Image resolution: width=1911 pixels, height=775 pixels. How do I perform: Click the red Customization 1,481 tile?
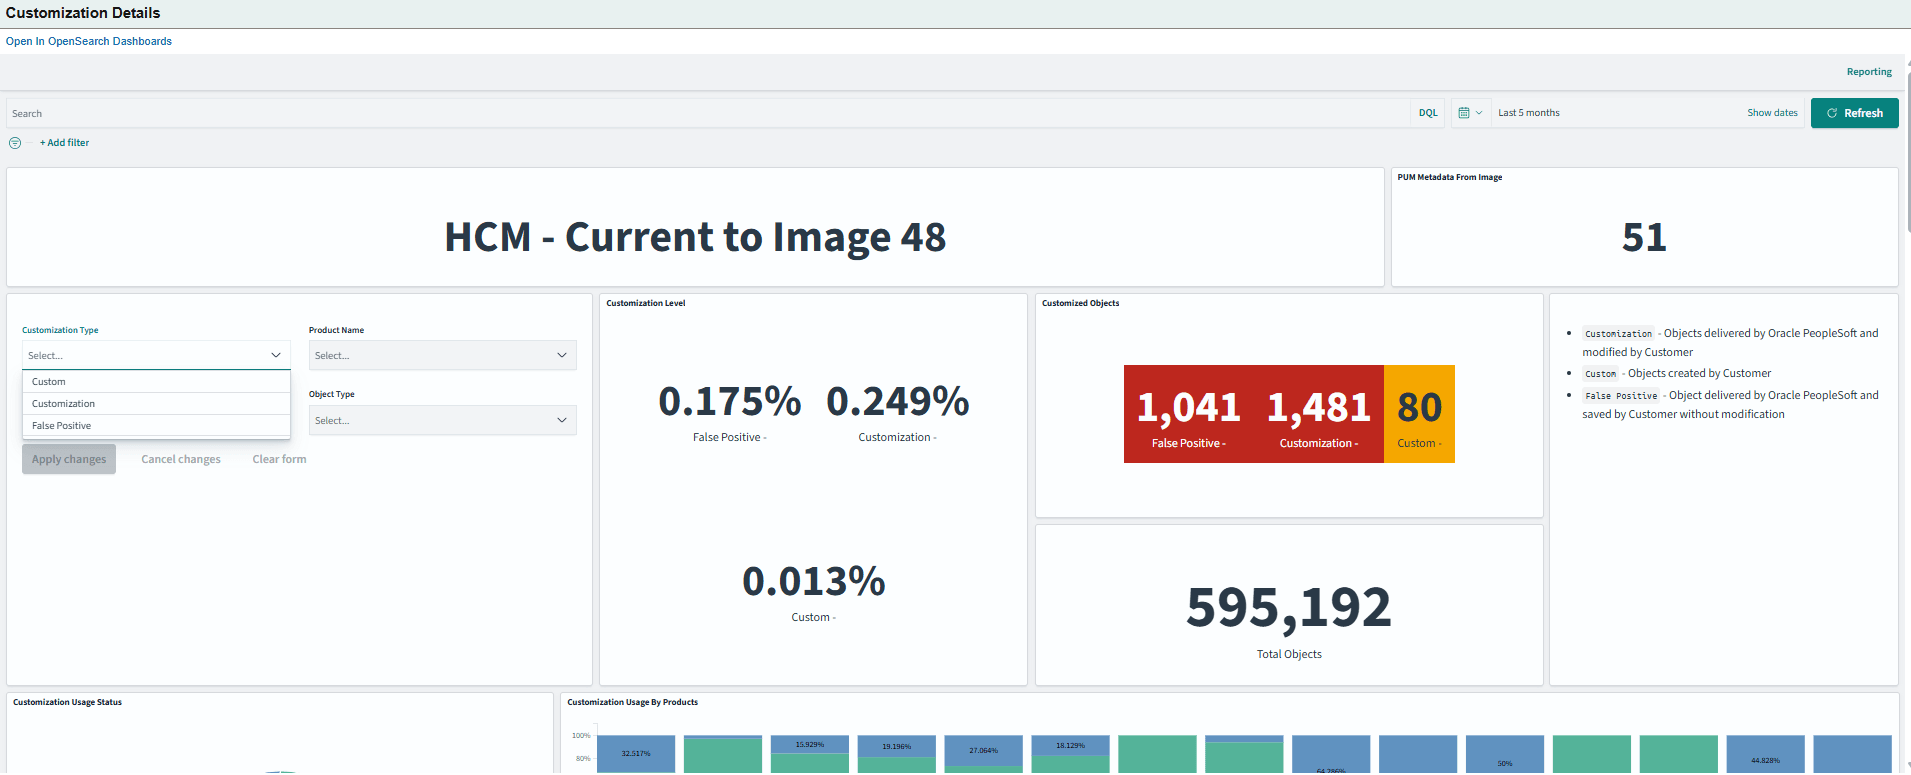click(1319, 414)
